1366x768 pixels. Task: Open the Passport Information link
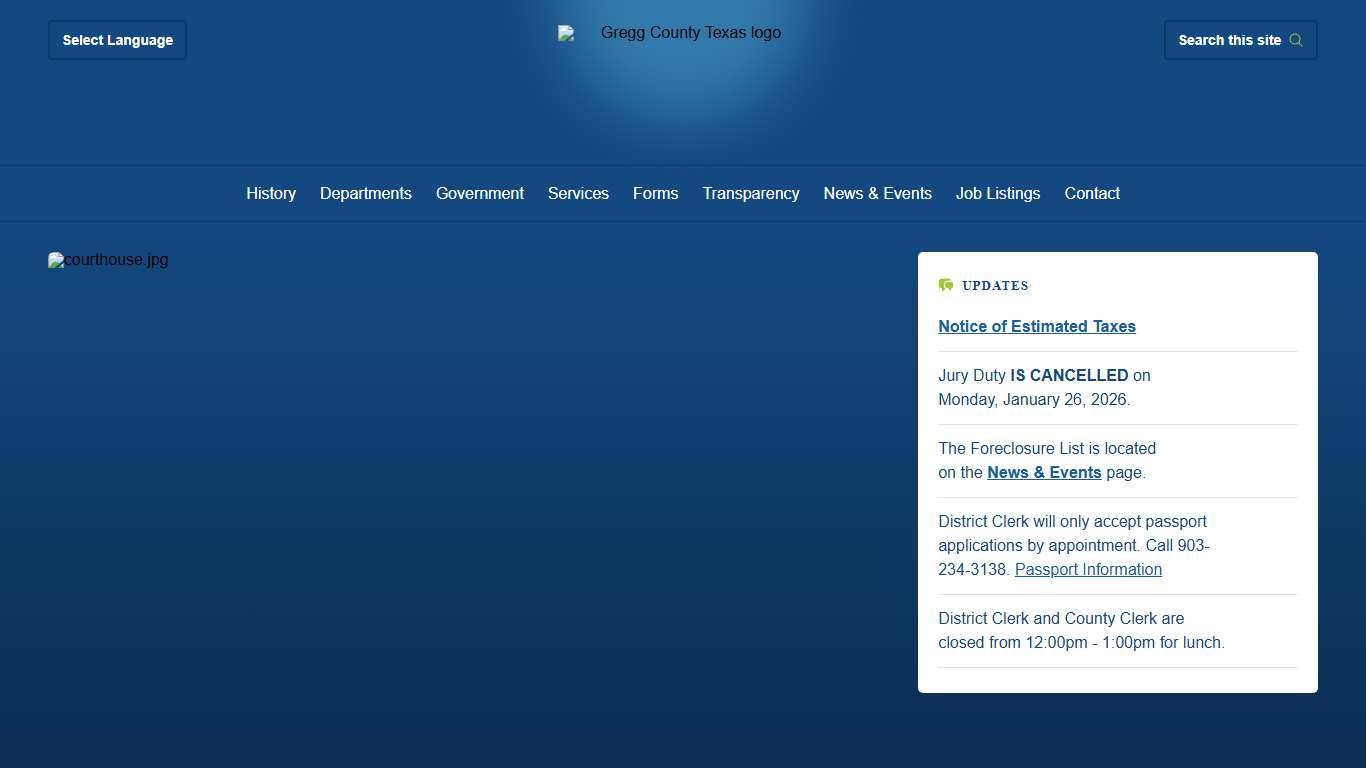click(x=1088, y=569)
